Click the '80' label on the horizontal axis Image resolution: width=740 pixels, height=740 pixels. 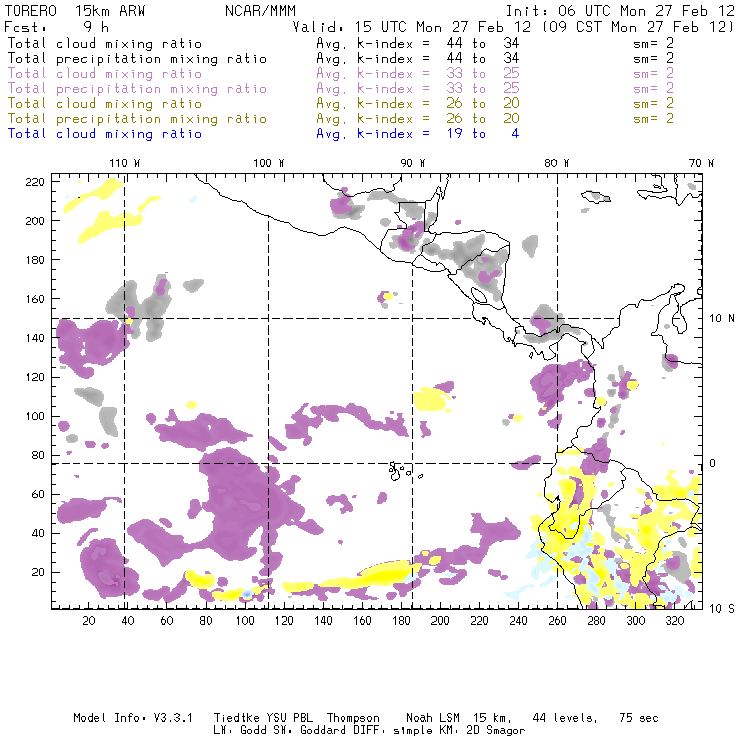coord(206,621)
